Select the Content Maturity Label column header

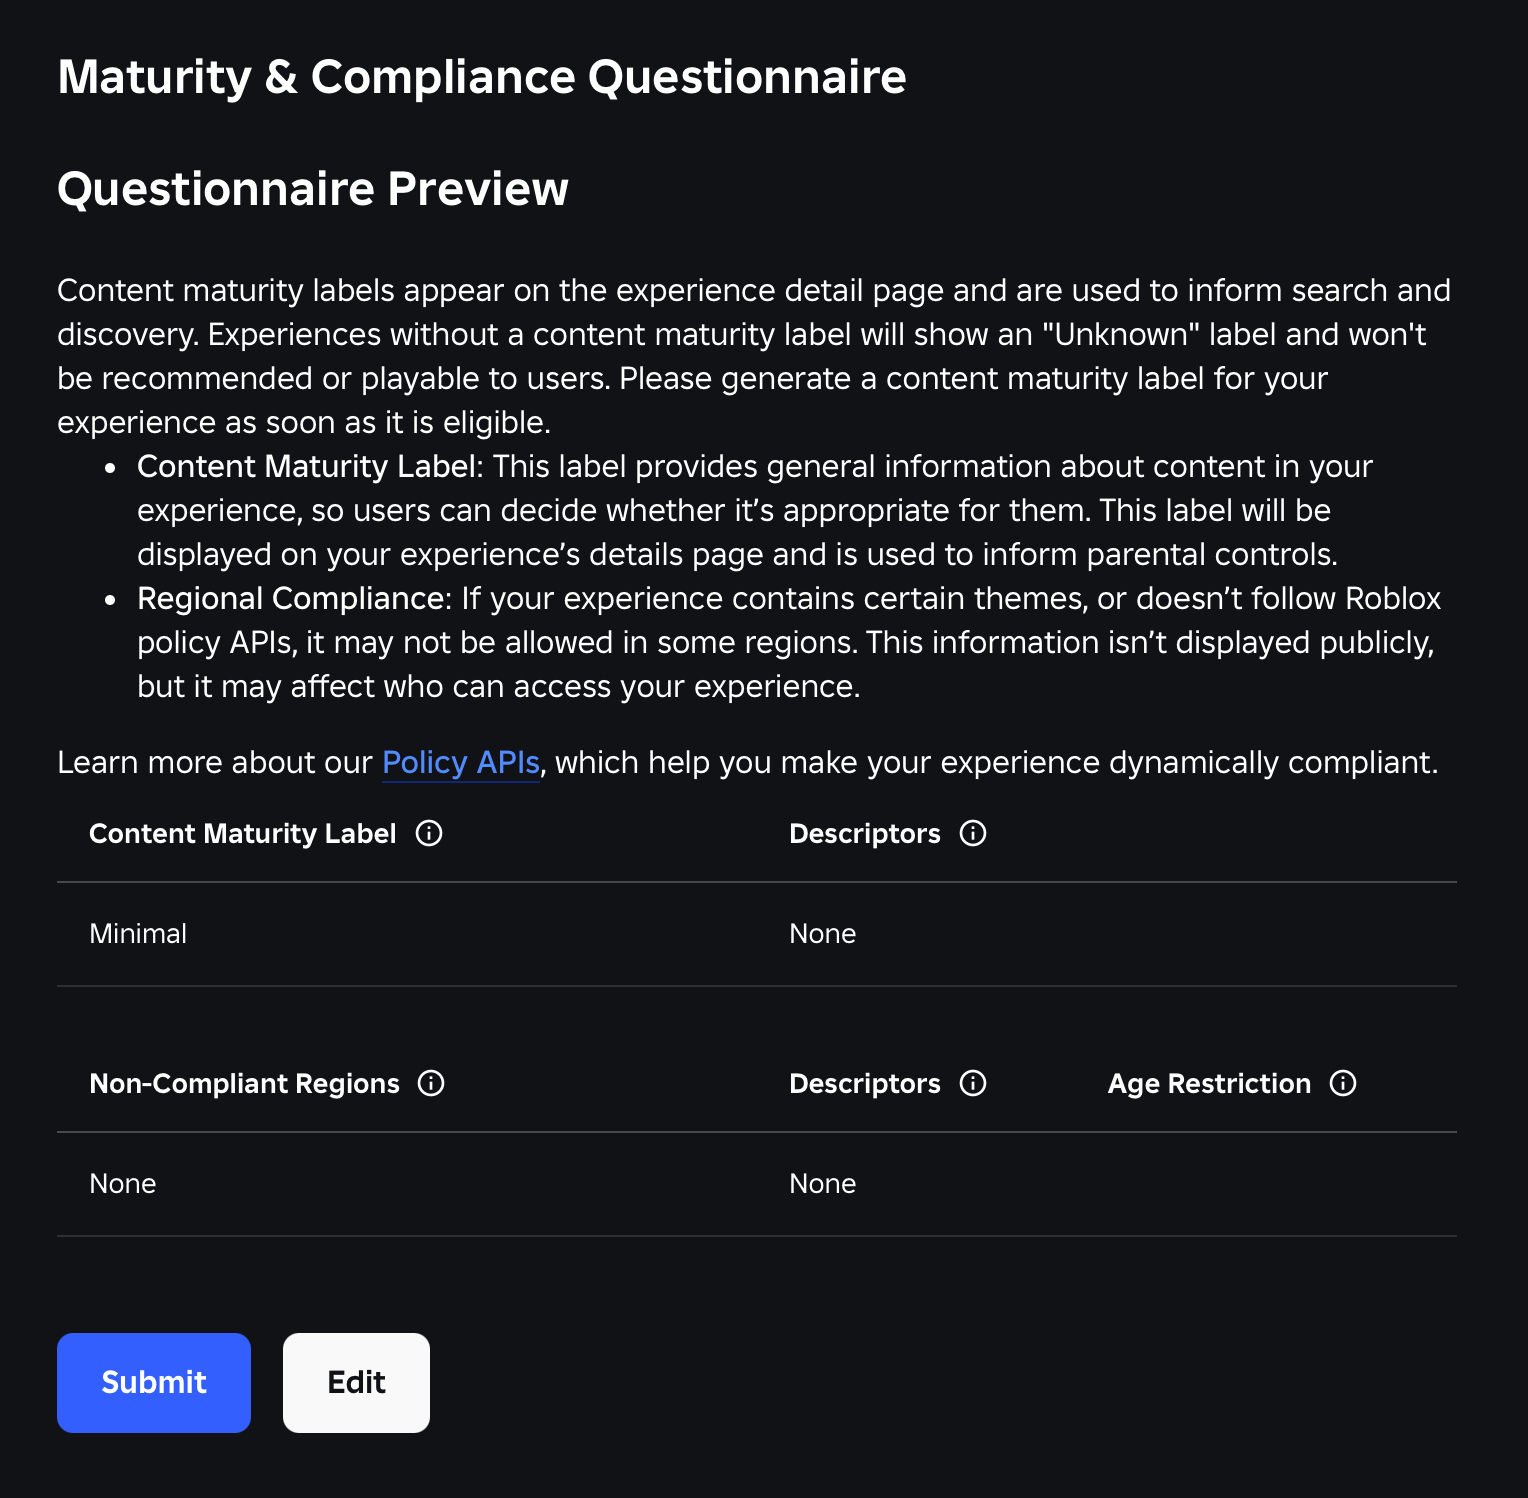[x=243, y=833]
